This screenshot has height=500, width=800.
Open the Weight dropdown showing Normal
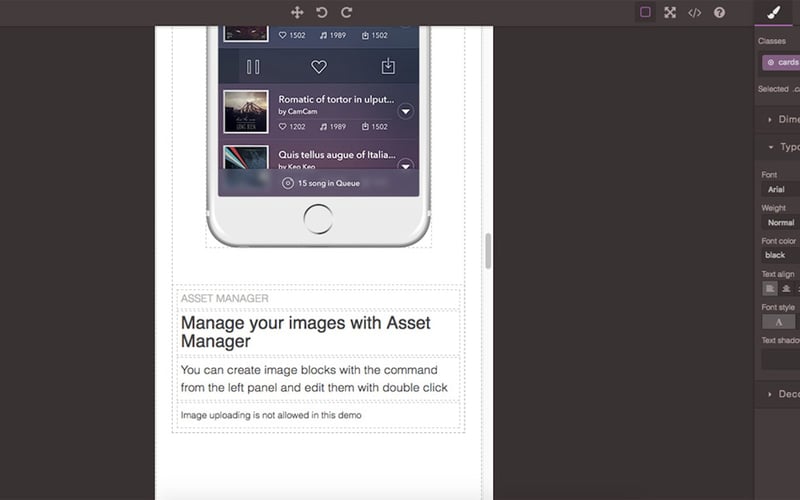(x=781, y=222)
